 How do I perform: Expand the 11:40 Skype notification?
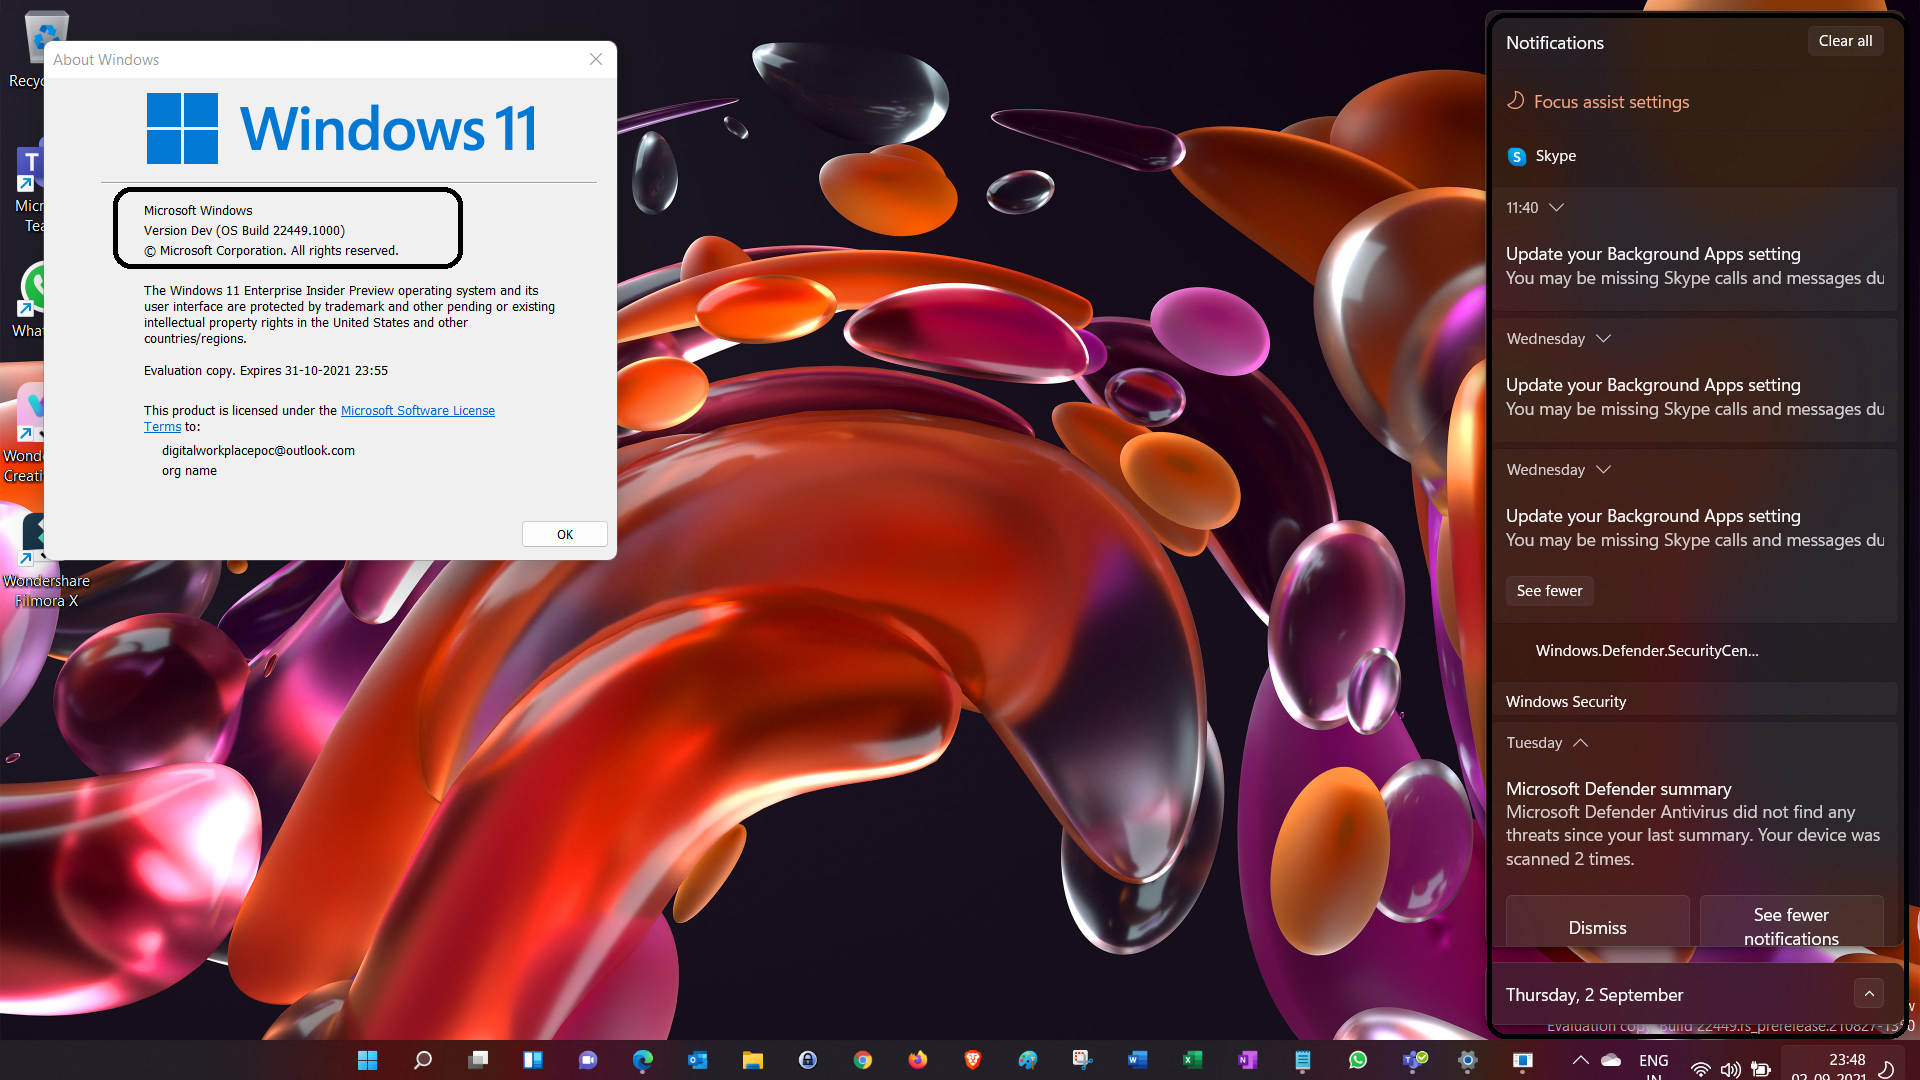1556,208
